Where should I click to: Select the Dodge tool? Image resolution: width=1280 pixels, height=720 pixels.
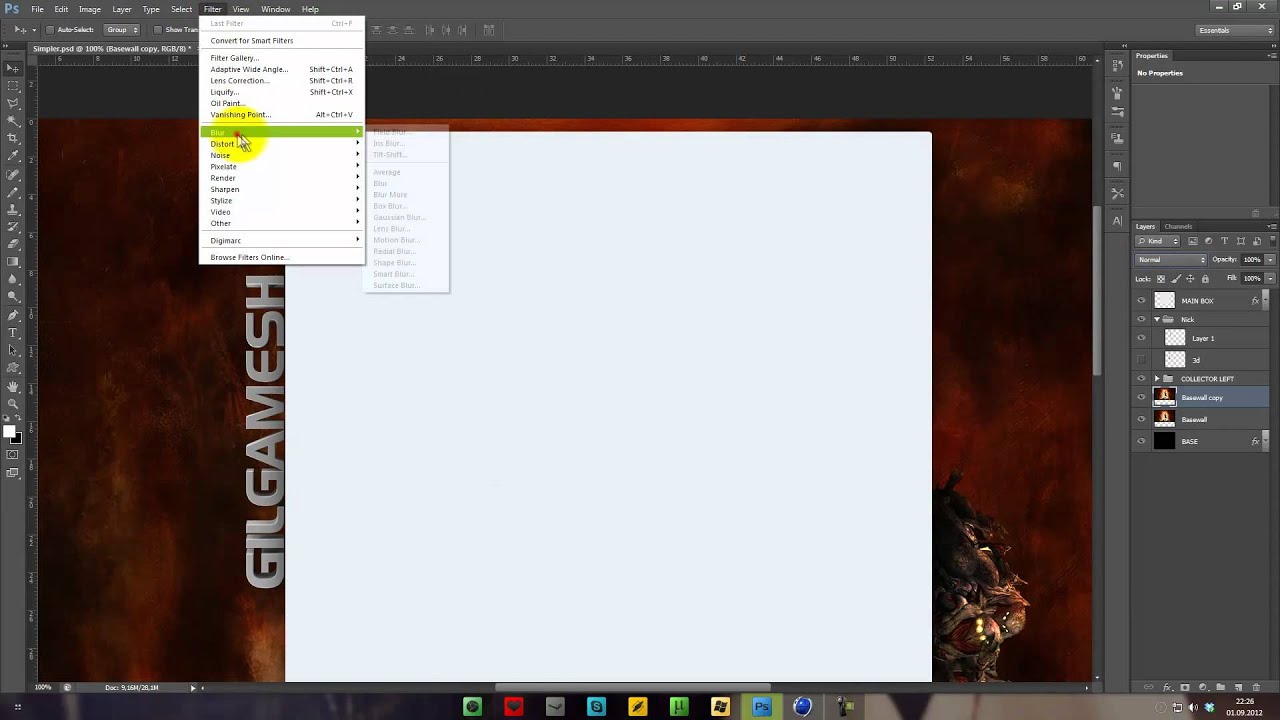pyautogui.click(x=13, y=296)
